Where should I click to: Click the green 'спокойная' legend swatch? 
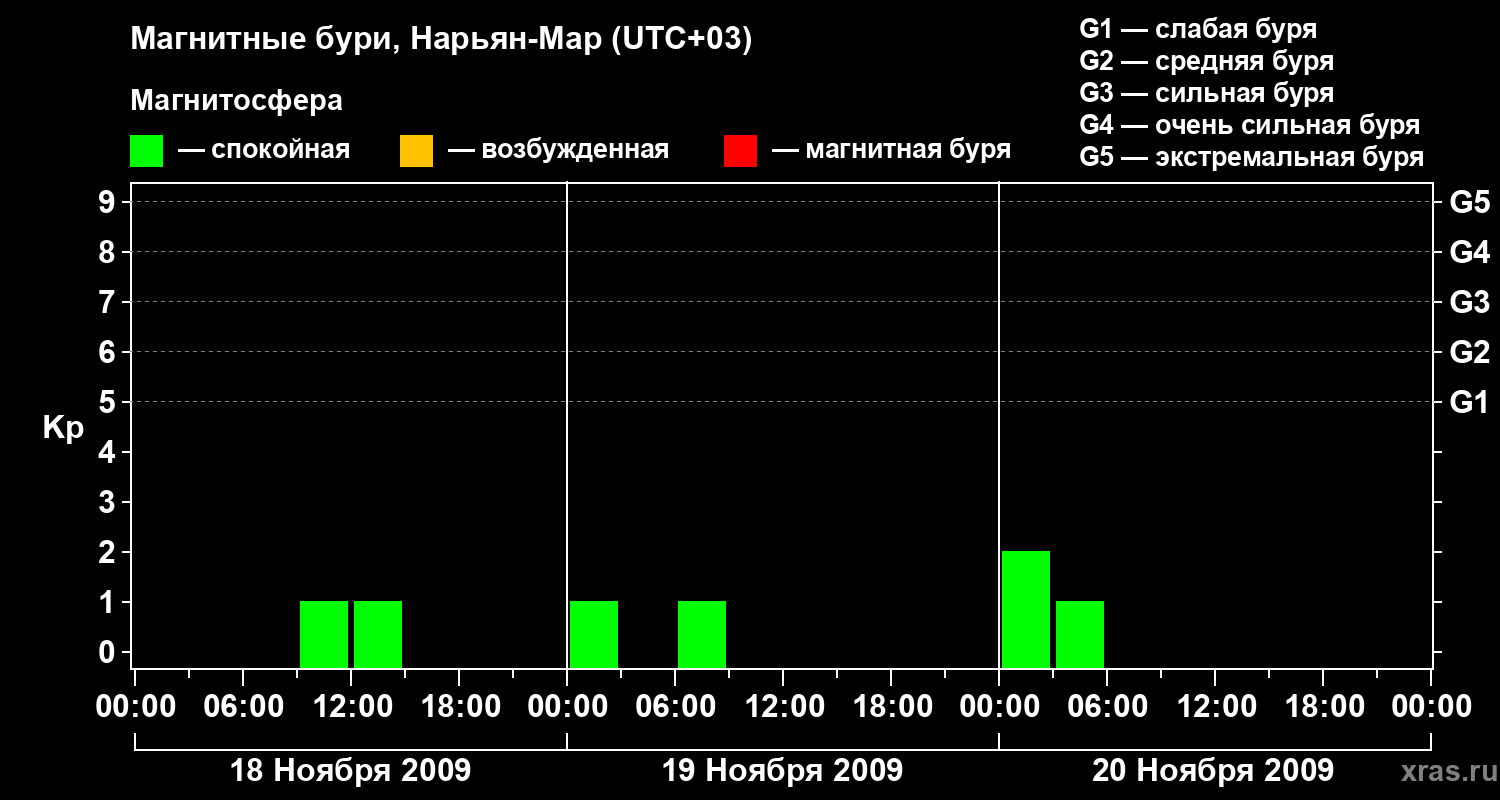(146, 151)
